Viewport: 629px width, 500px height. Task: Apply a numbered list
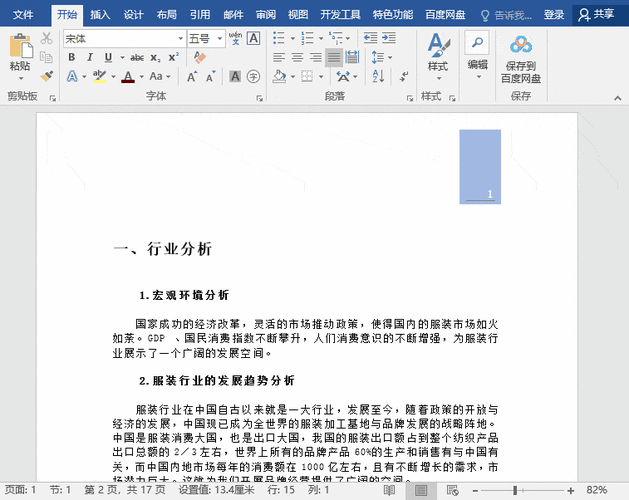click(x=307, y=39)
